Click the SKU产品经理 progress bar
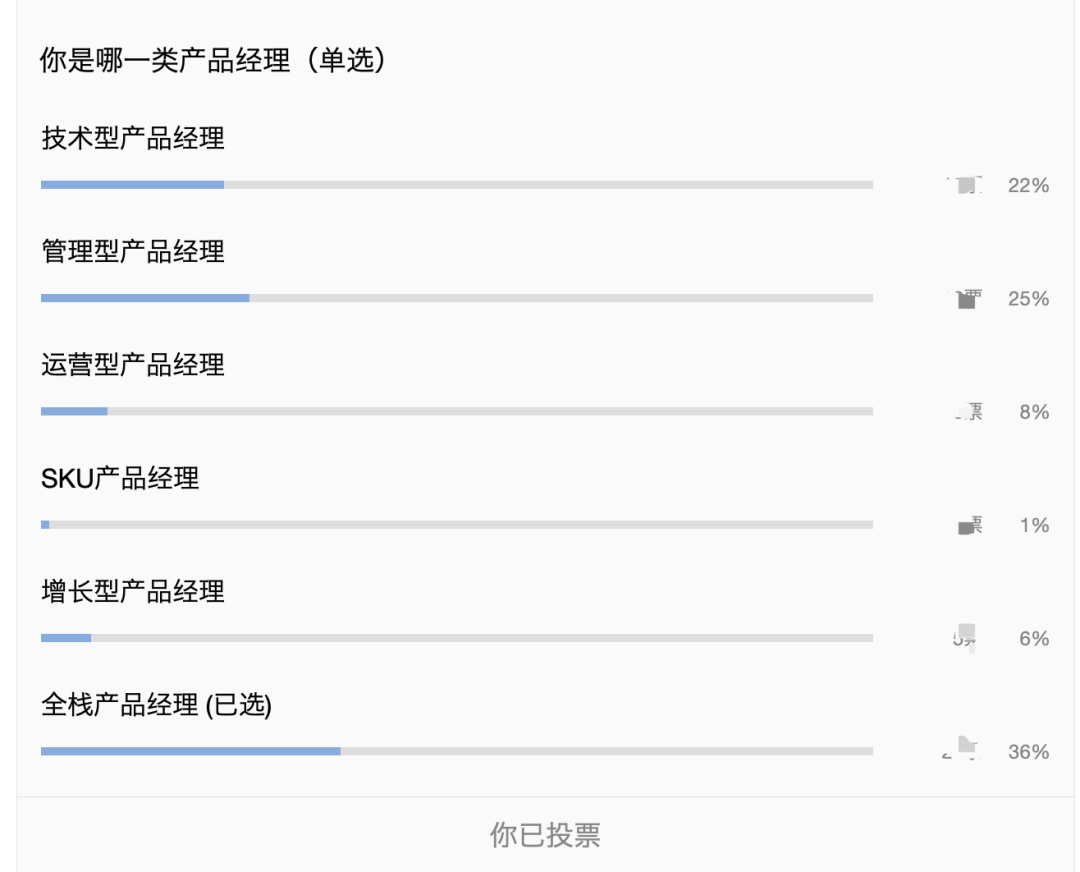 click(456, 525)
